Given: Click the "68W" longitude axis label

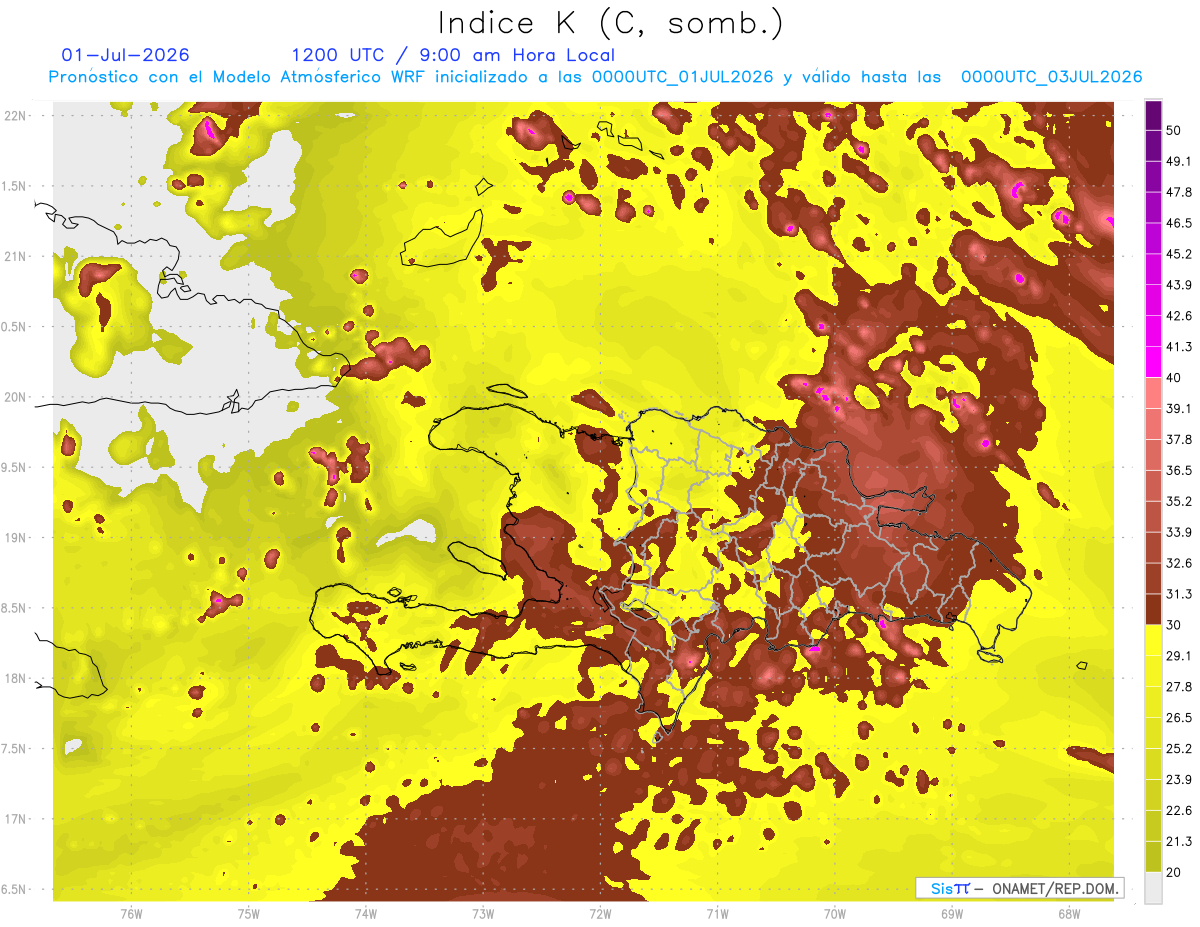Looking at the screenshot, I should [x=1068, y=915].
